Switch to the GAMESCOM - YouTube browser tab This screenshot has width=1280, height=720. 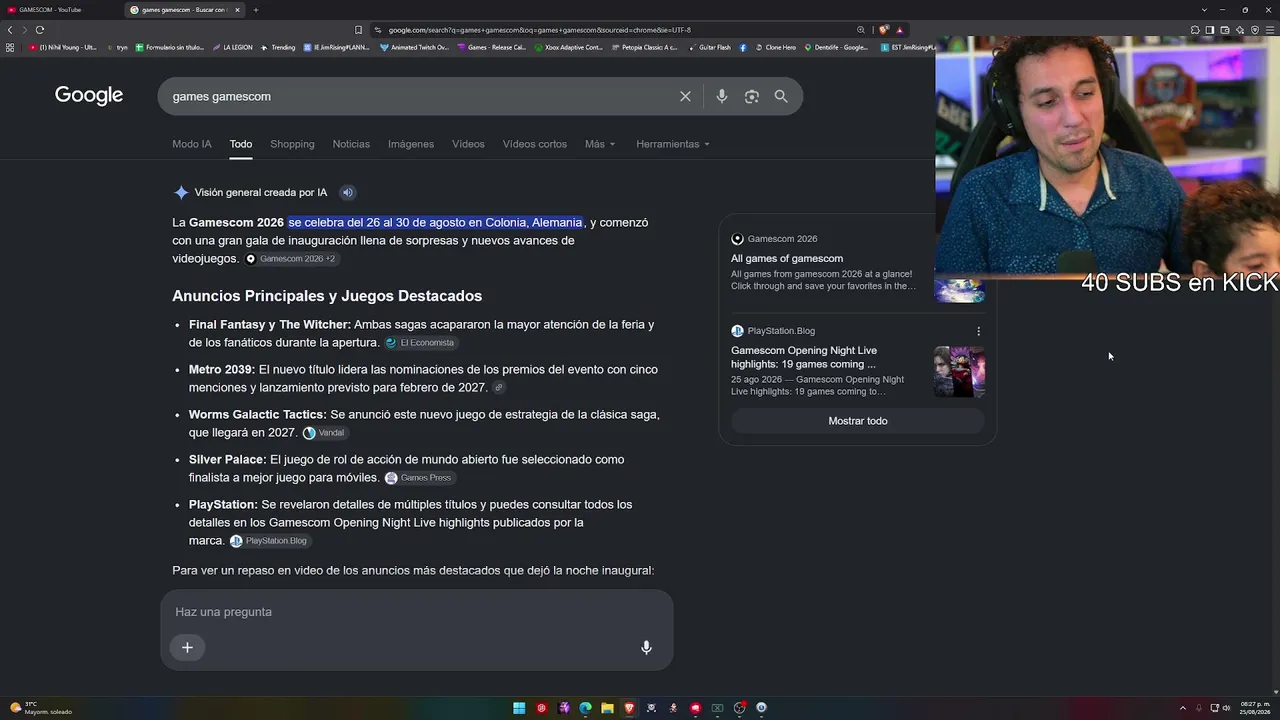(60, 10)
